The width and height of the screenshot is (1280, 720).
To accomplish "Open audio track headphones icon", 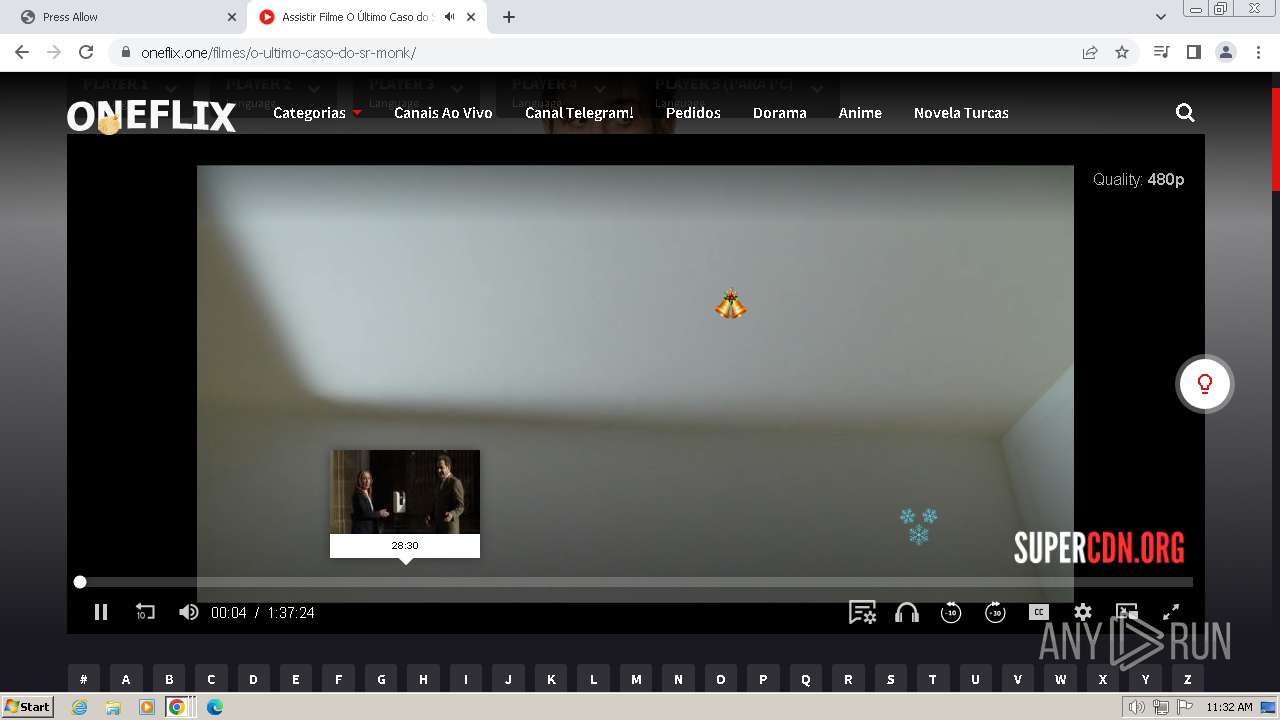I will pos(907,612).
